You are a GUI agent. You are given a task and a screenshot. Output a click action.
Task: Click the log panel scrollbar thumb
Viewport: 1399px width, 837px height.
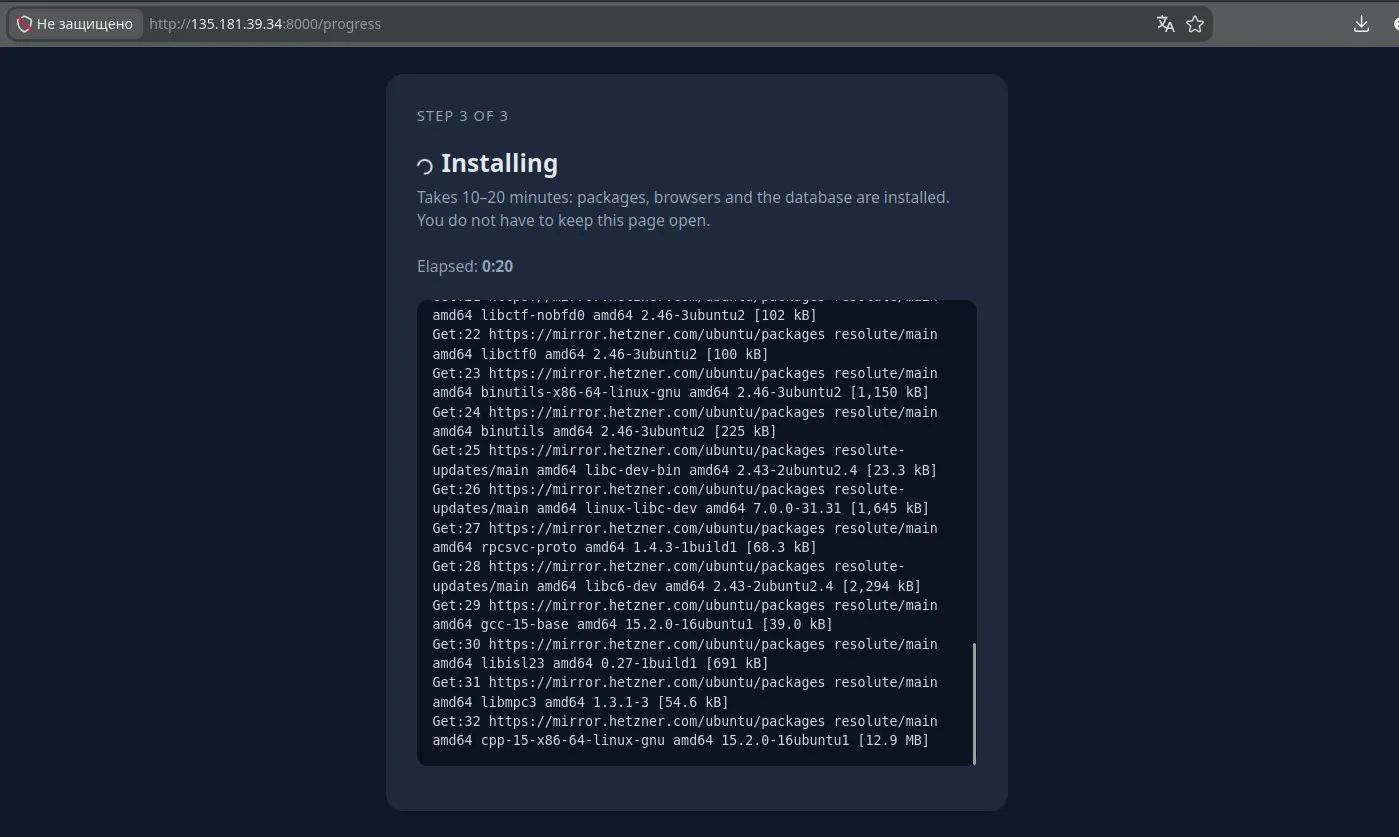974,704
